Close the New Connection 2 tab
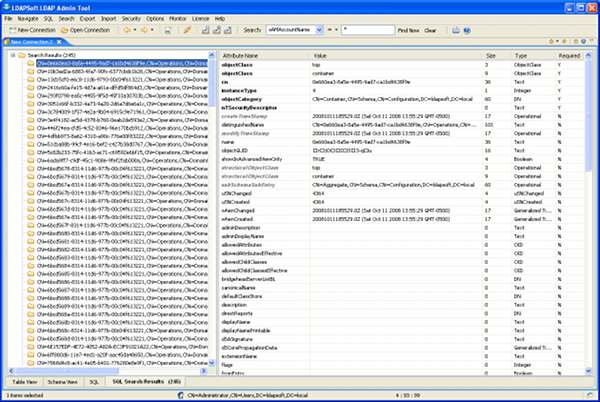Viewport: 600px width, 402px height. pyautogui.click(x=59, y=42)
